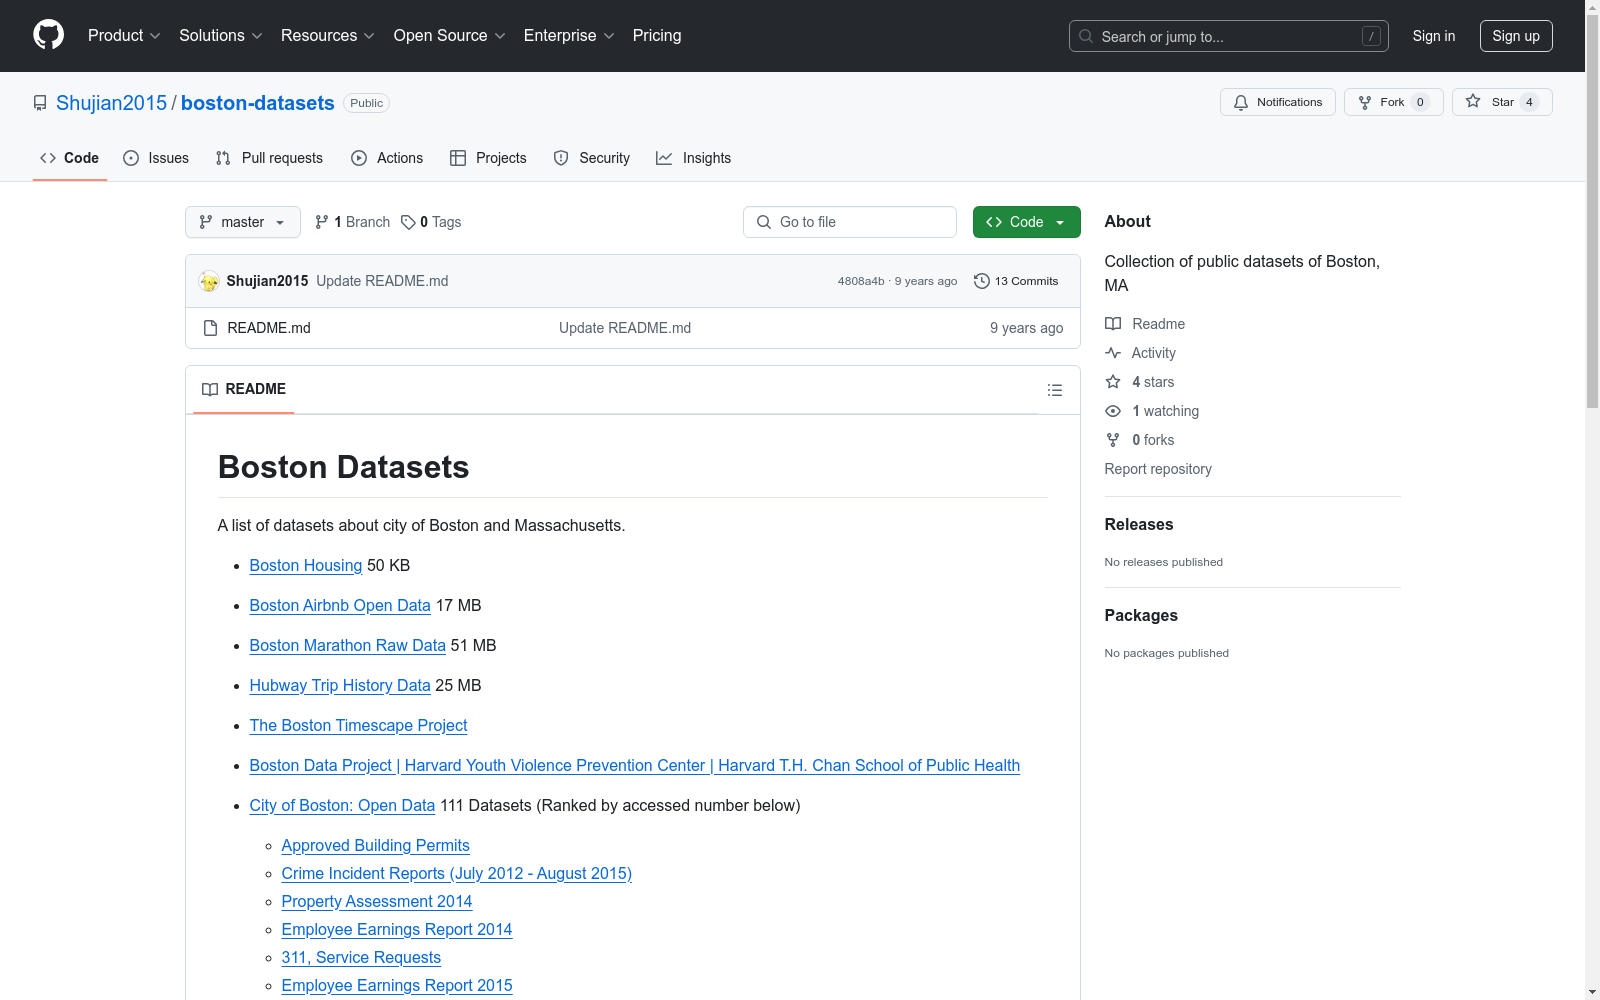Select the README tab heading
This screenshot has width=1600, height=1000.
click(x=244, y=389)
